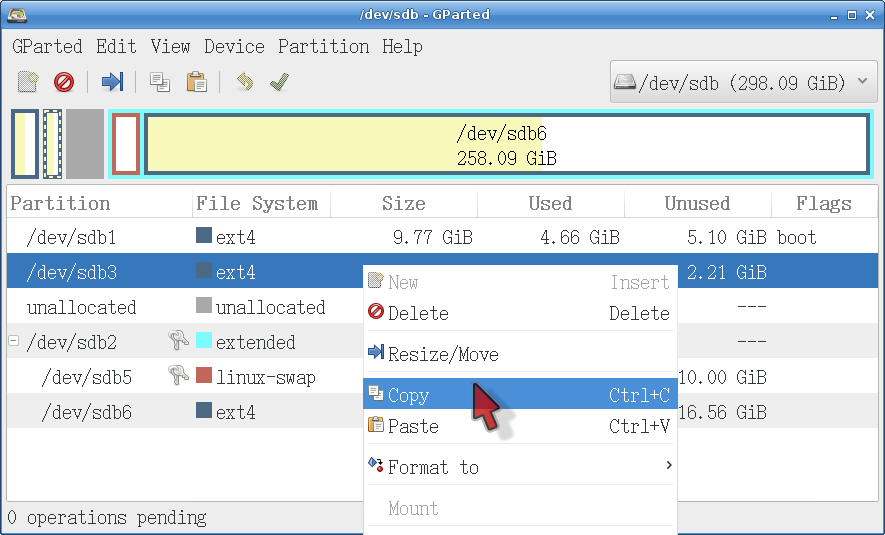
Task: Select the red linux-swap block in disk map
Action: [x=126, y=144]
